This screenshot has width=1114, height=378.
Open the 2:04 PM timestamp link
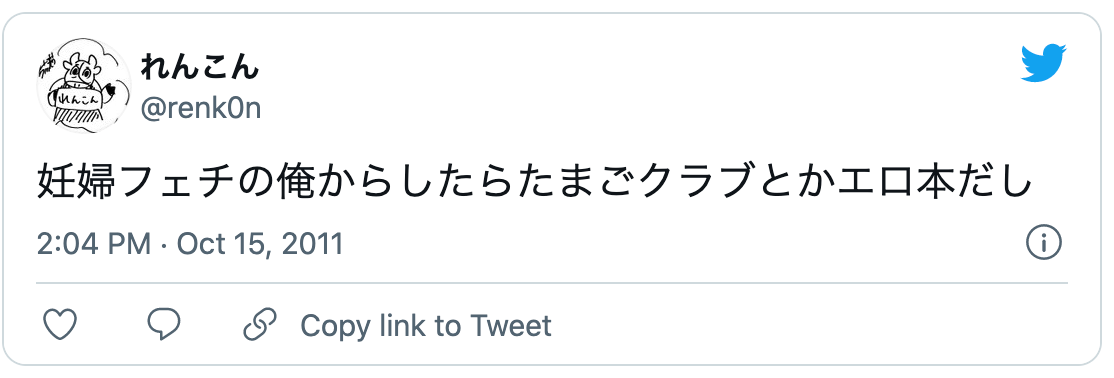[94, 244]
